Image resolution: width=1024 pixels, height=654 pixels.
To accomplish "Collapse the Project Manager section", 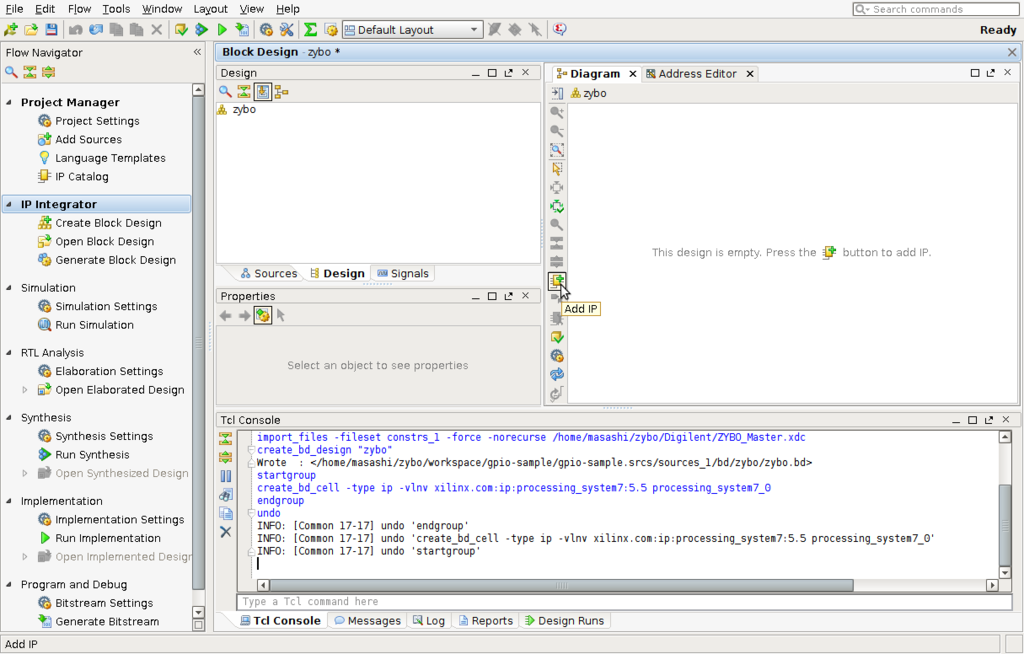I will click(x=9, y=102).
